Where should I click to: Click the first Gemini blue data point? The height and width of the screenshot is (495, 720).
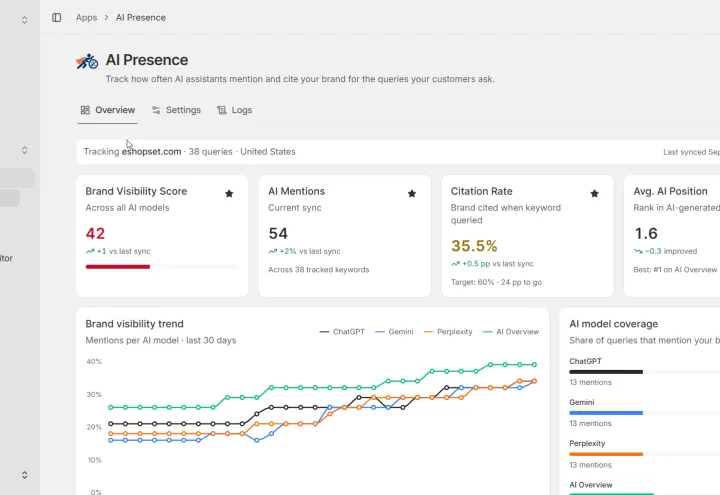[x=111, y=440]
